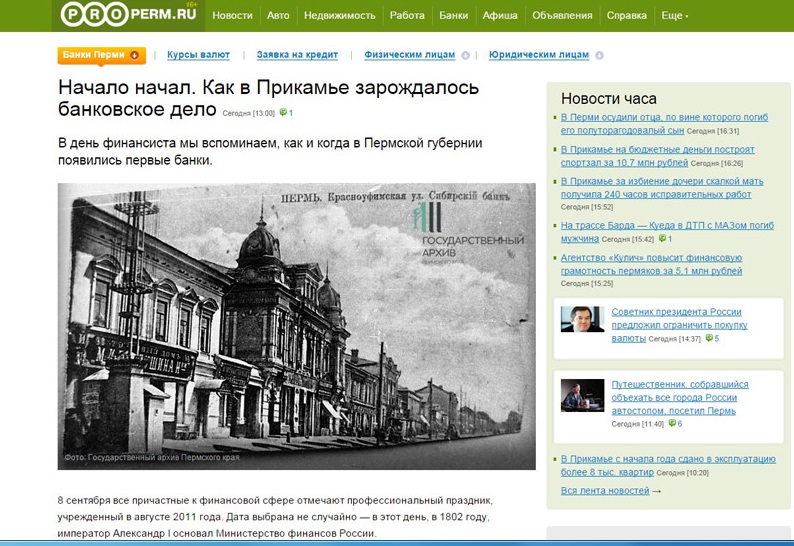Click the Путешественник story thumbnail photo
This screenshot has height=546, width=794.
[x=582, y=395]
